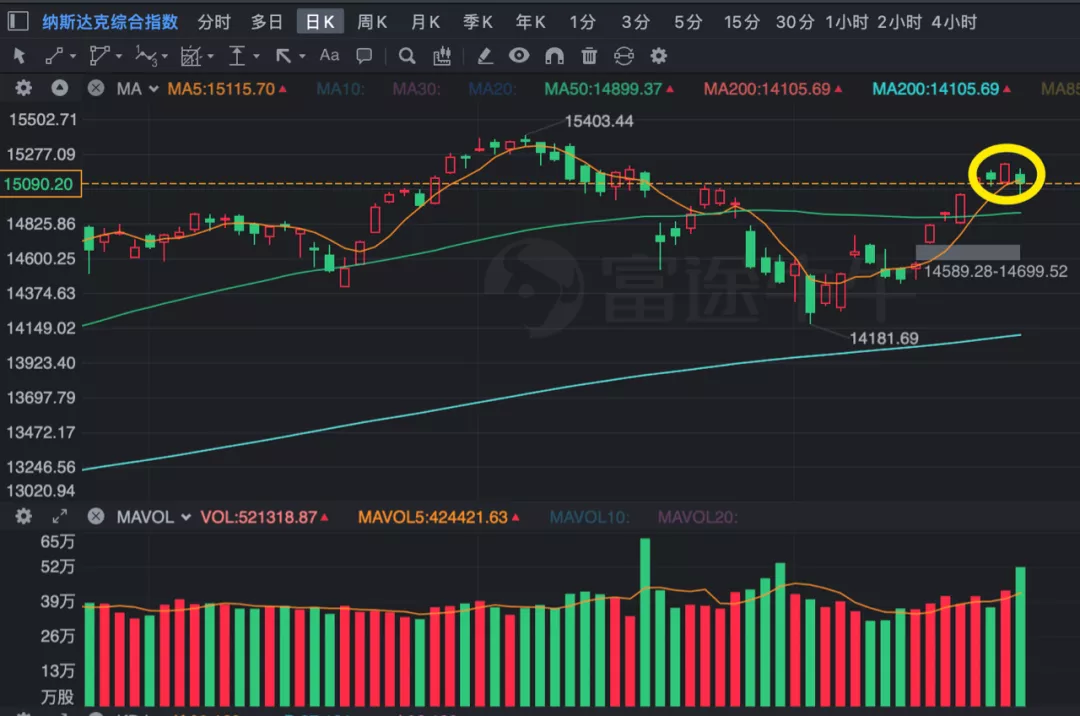Select the ruler measurement chart tool

pyautogui.click(x=190, y=56)
